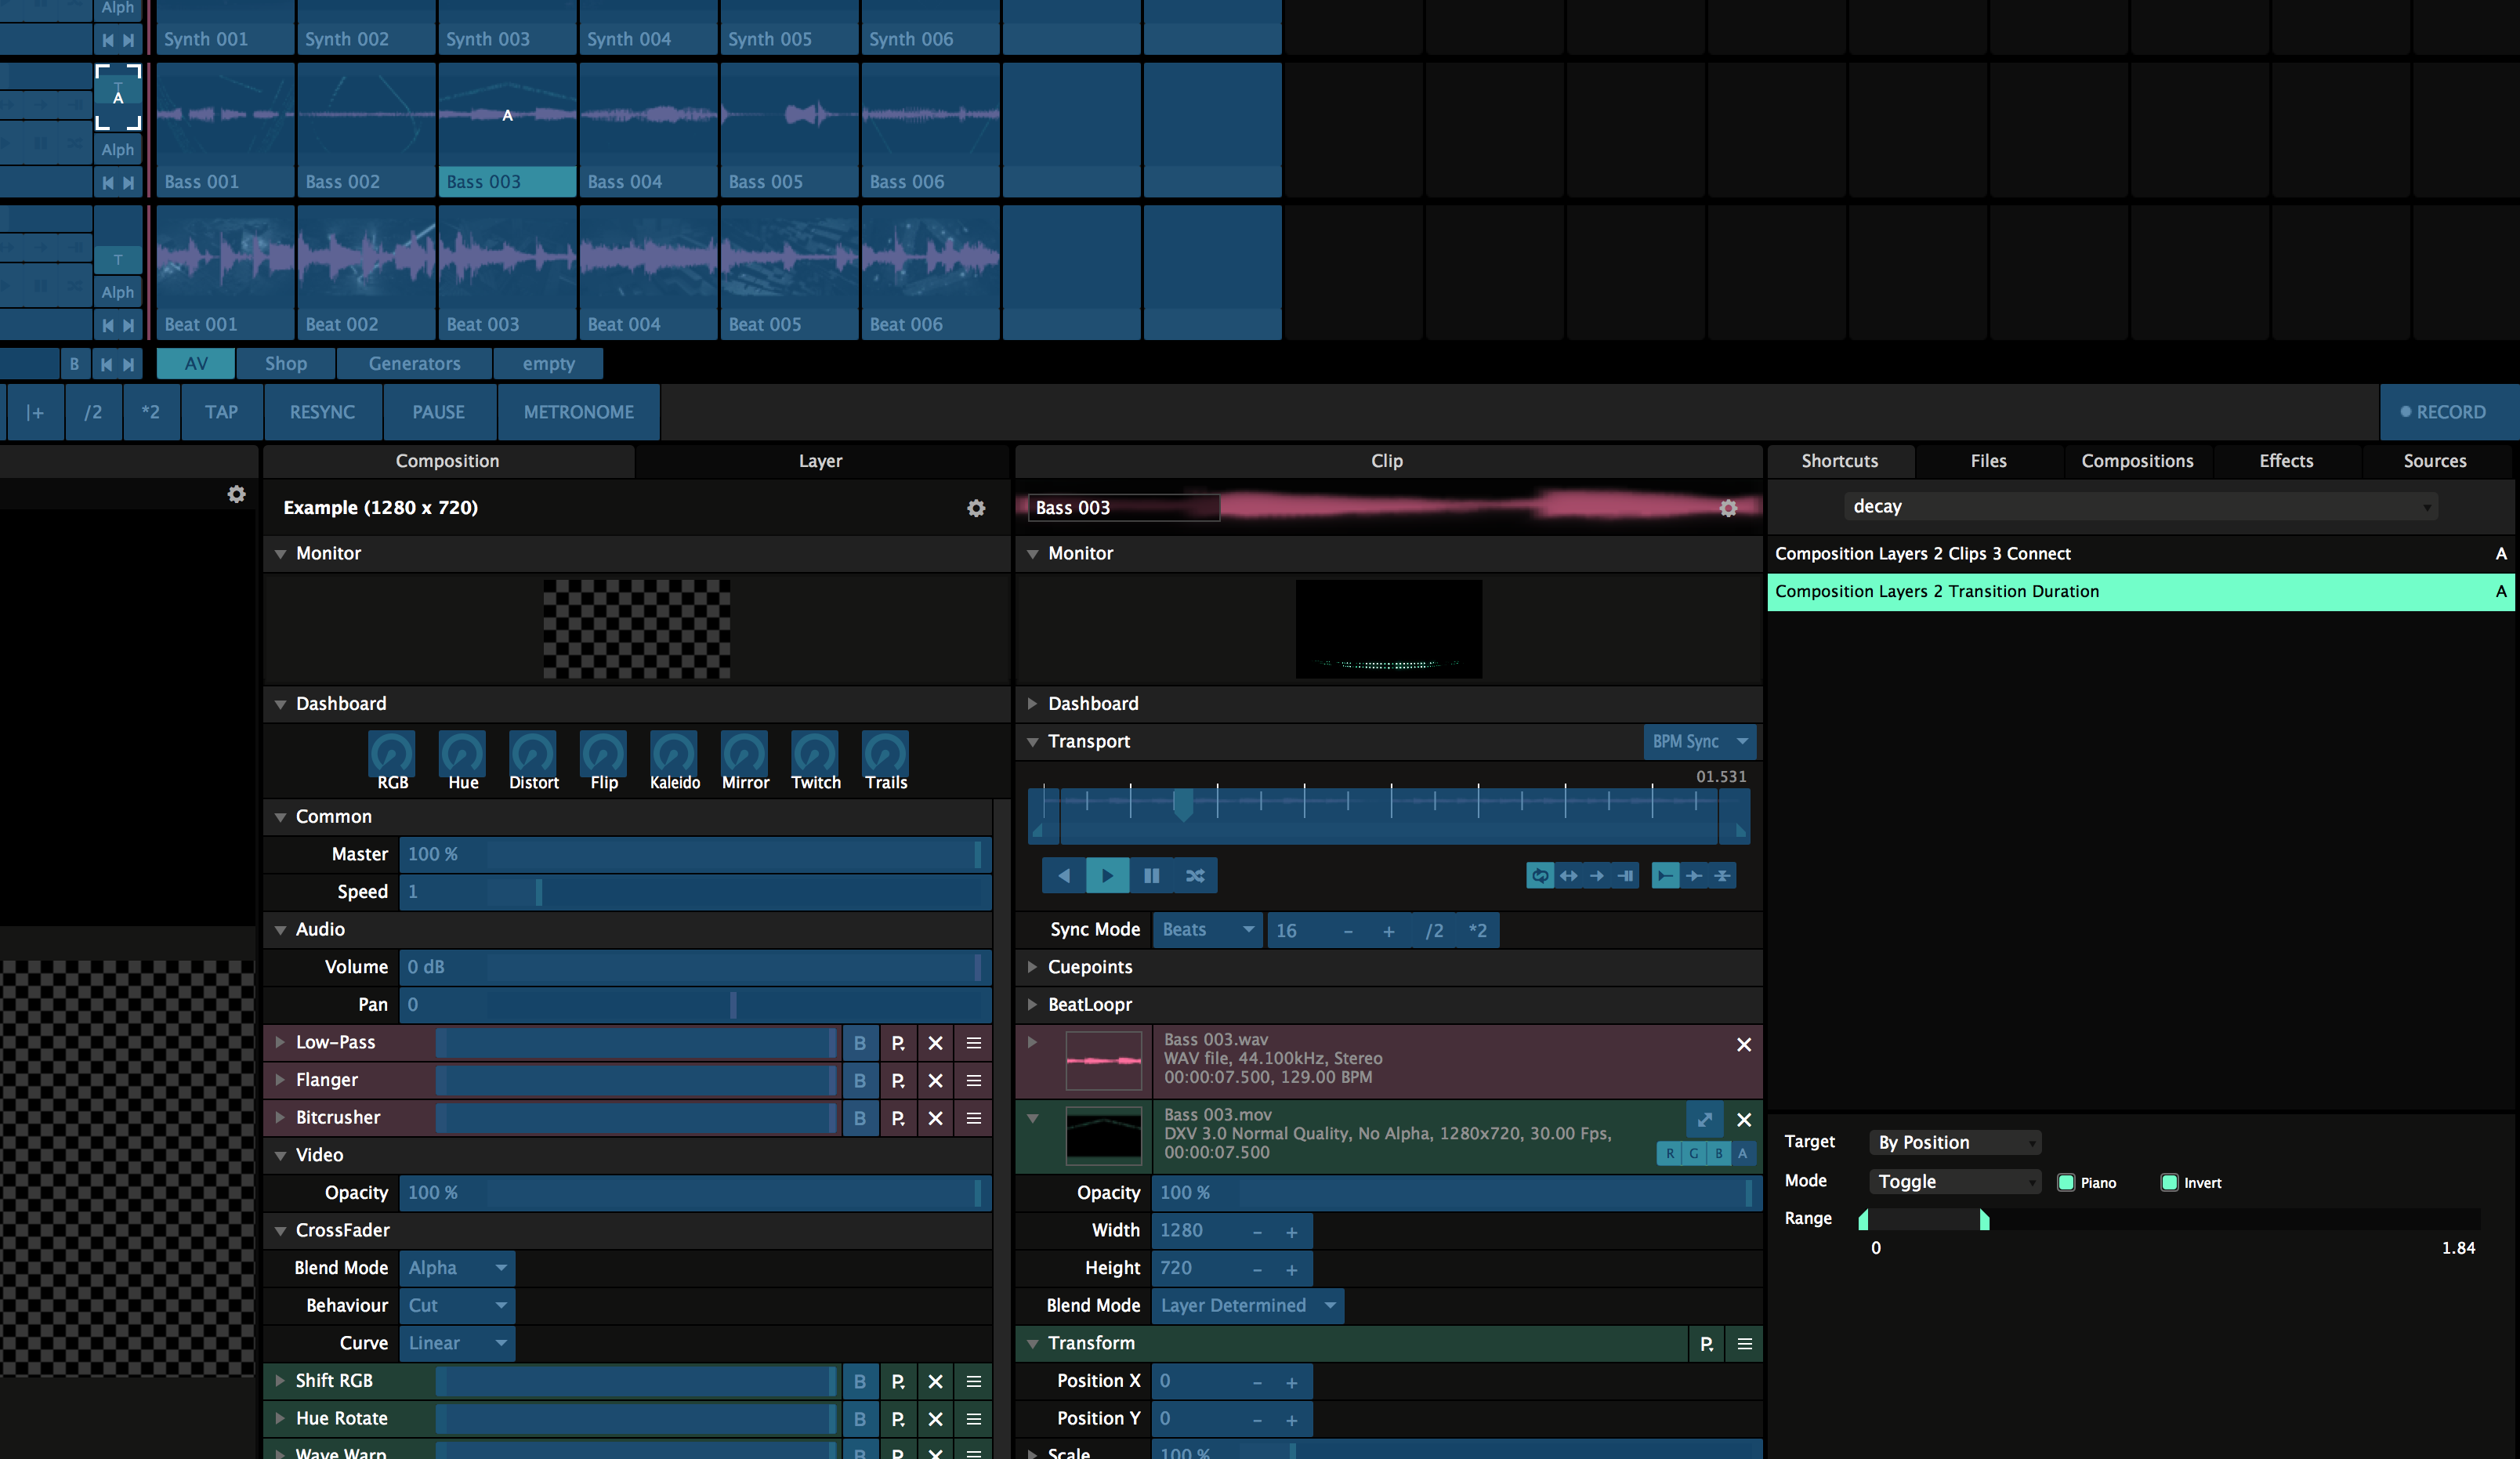This screenshot has height=1459, width=2520.
Task: Click fullscreen icon on Bass 003.mov
Action: point(1704,1119)
